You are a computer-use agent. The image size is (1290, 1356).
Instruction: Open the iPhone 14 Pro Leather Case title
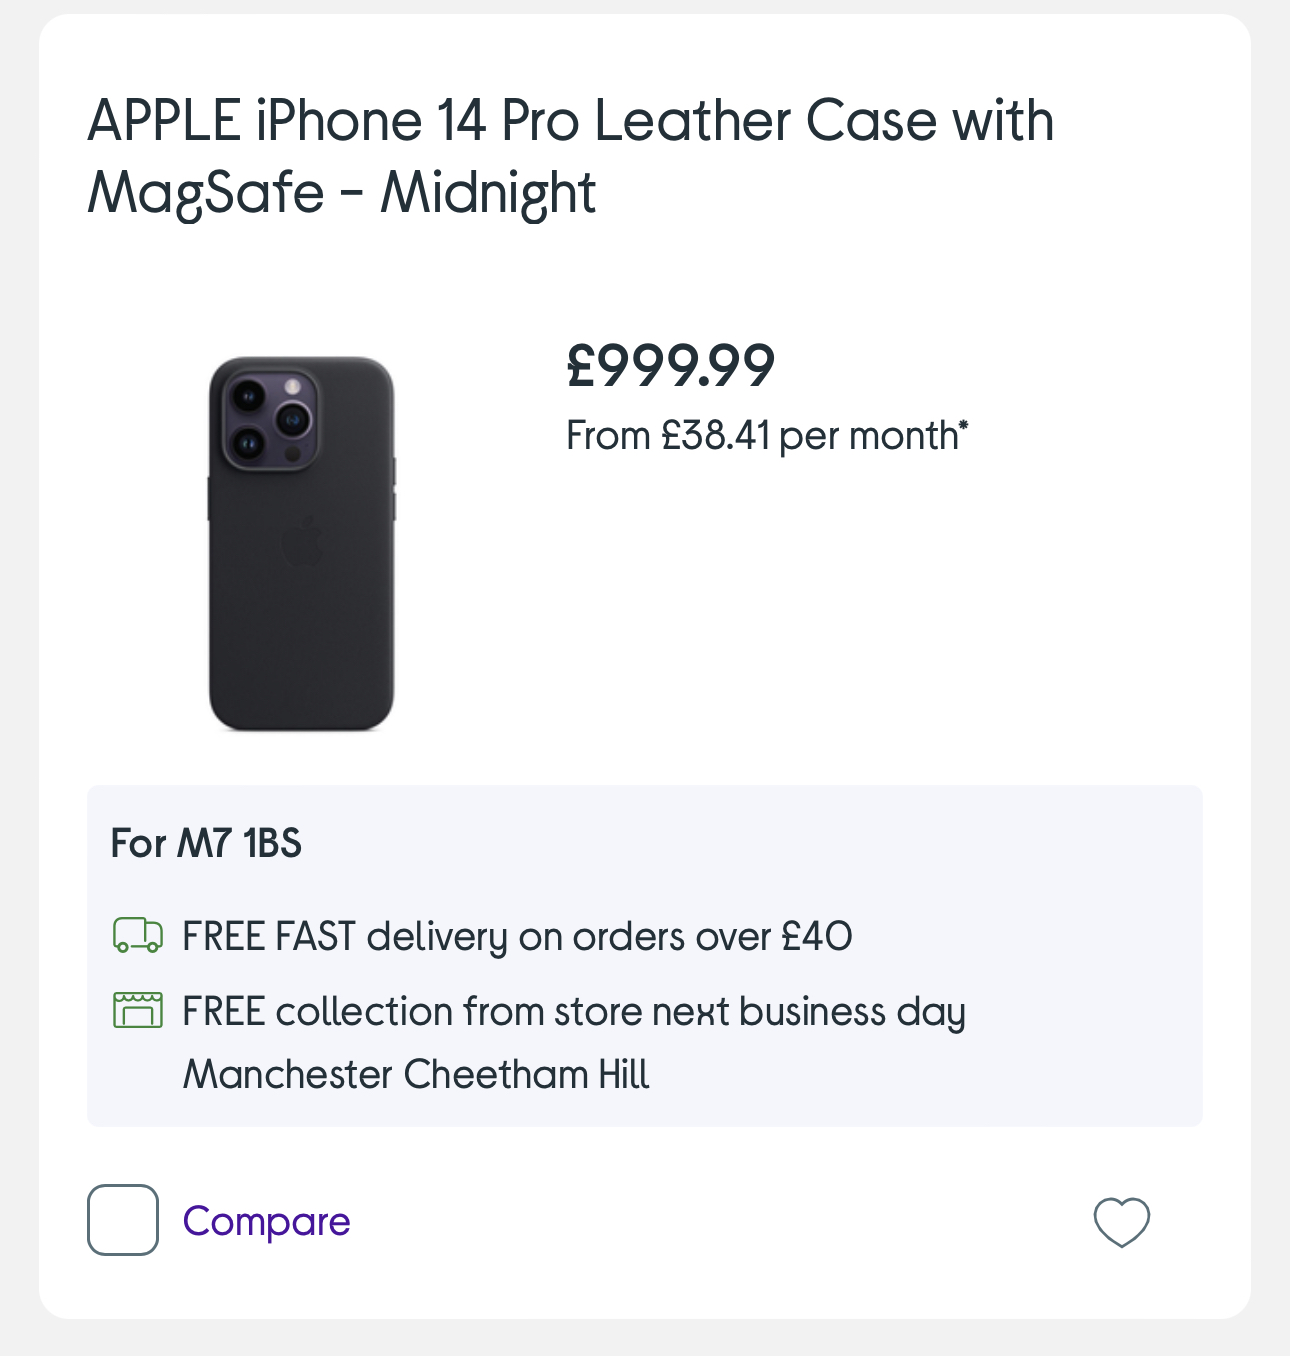pos(571,156)
